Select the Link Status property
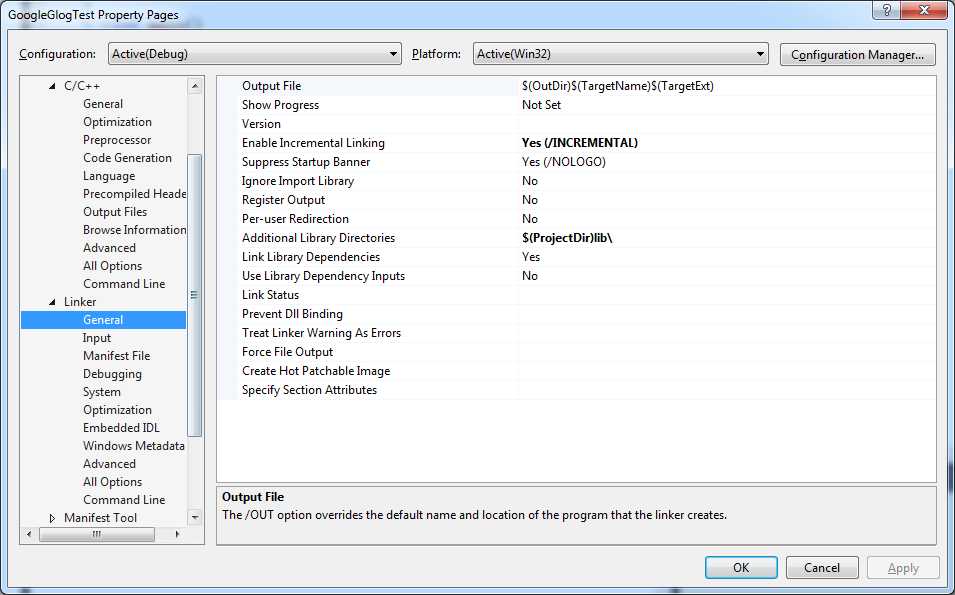The height and width of the screenshot is (595, 955). pos(270,295)
